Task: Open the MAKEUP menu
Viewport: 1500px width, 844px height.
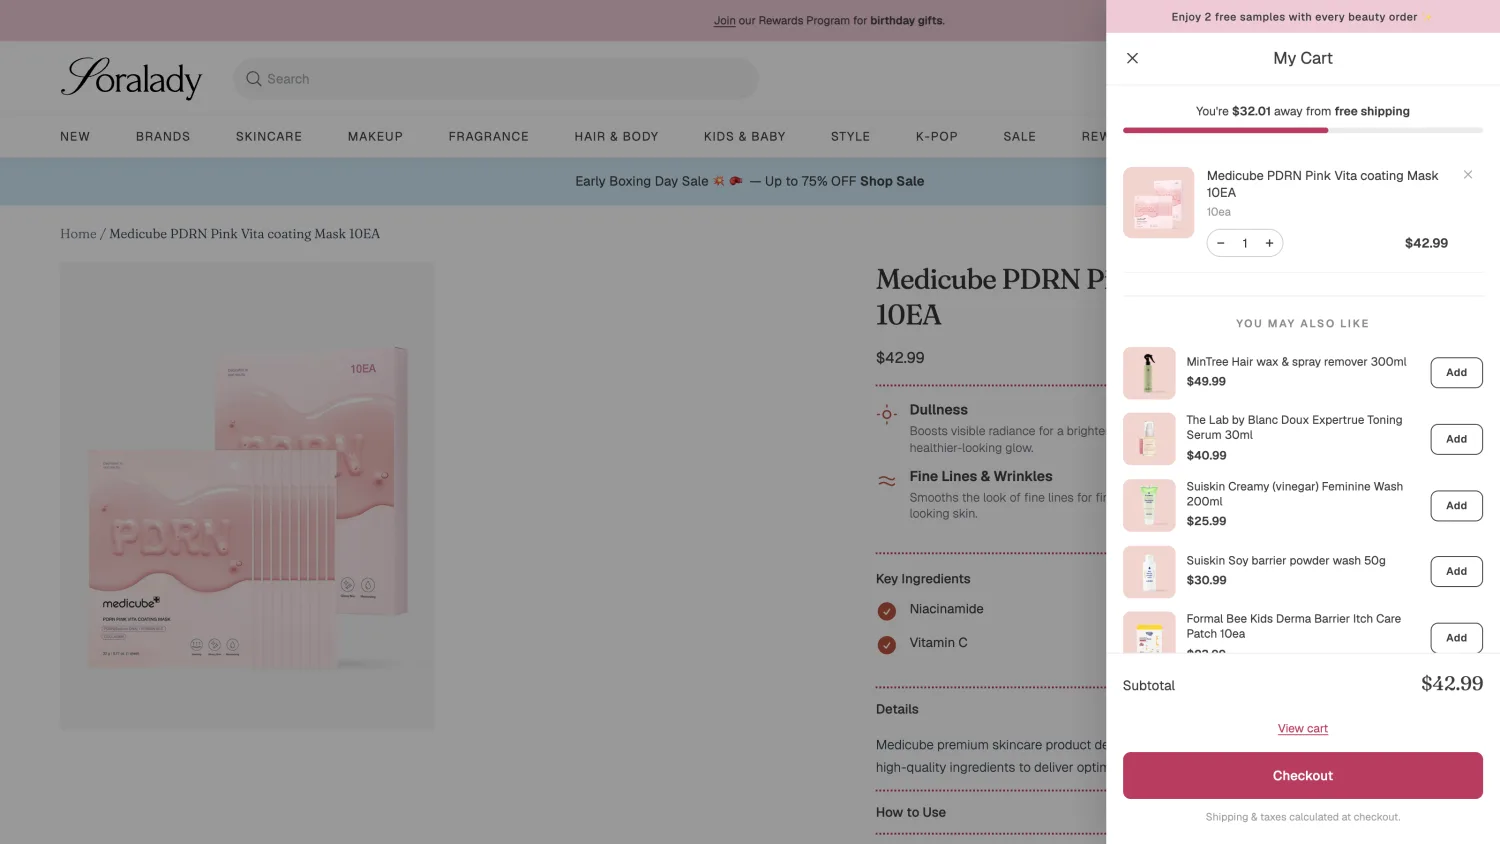Action: 375,137
